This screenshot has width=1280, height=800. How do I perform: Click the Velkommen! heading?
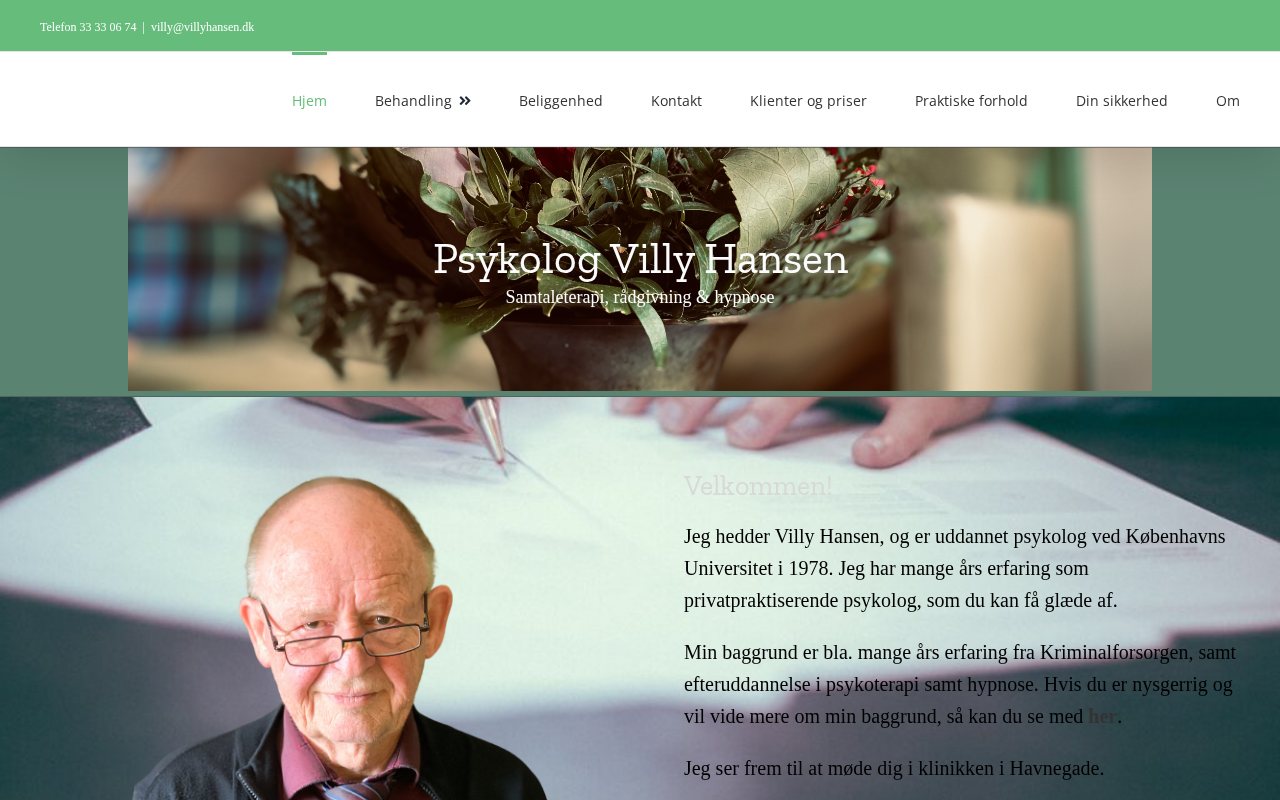(758, 486)
